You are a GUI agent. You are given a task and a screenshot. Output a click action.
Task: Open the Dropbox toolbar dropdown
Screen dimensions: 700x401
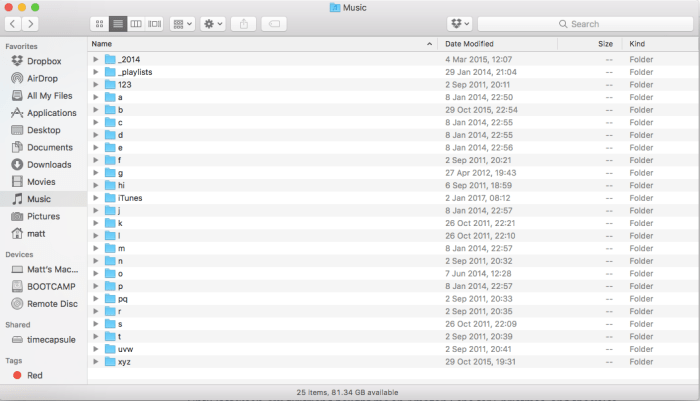coord(459,23)
